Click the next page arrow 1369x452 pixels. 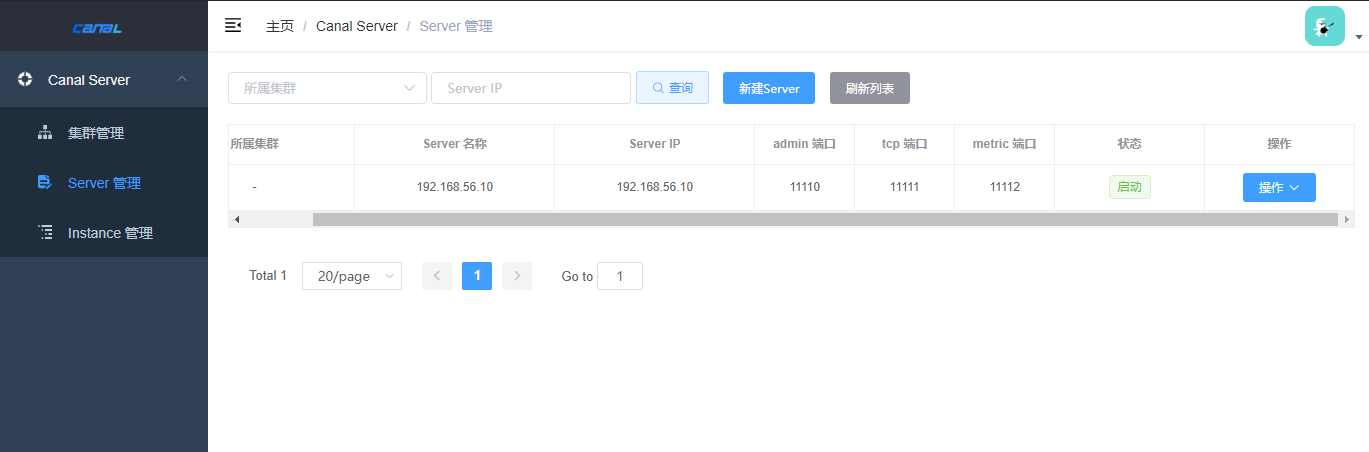coord(517,276)
